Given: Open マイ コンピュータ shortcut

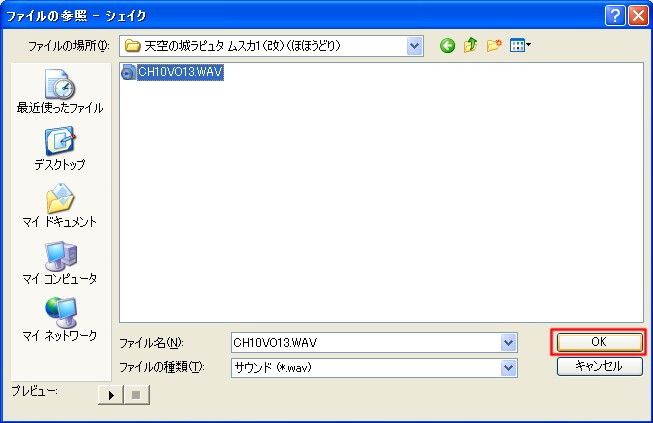Looking at the screenshot, I should coord(60,263).
